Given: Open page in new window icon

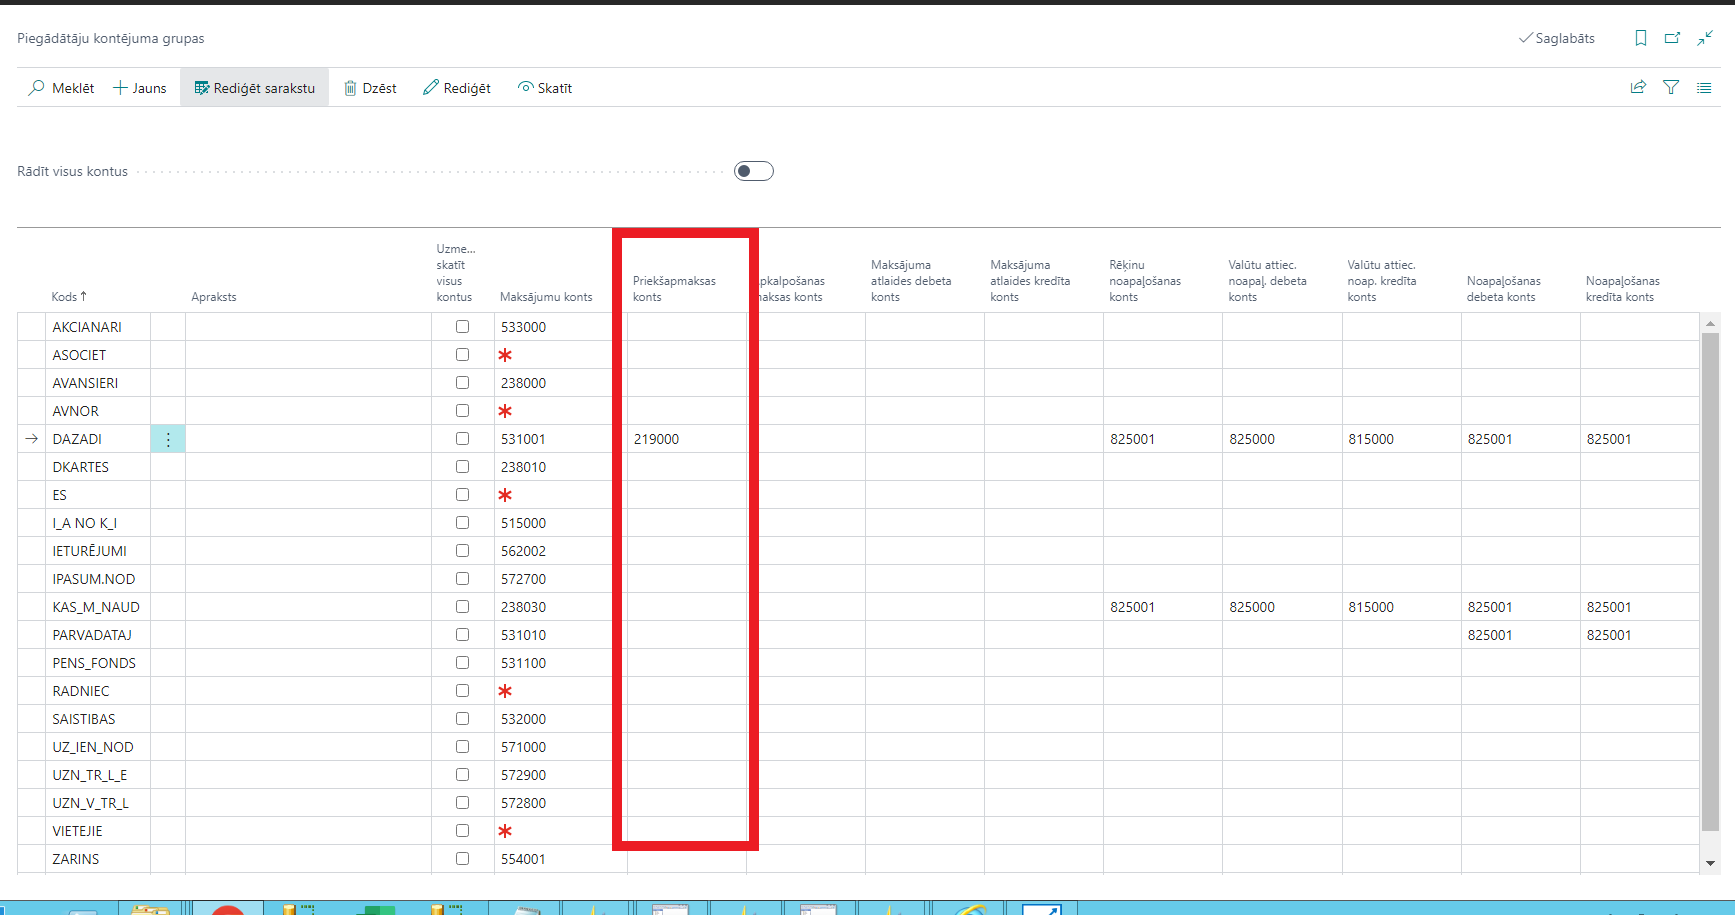Looking at the screenshot, I should point(1672,38).
